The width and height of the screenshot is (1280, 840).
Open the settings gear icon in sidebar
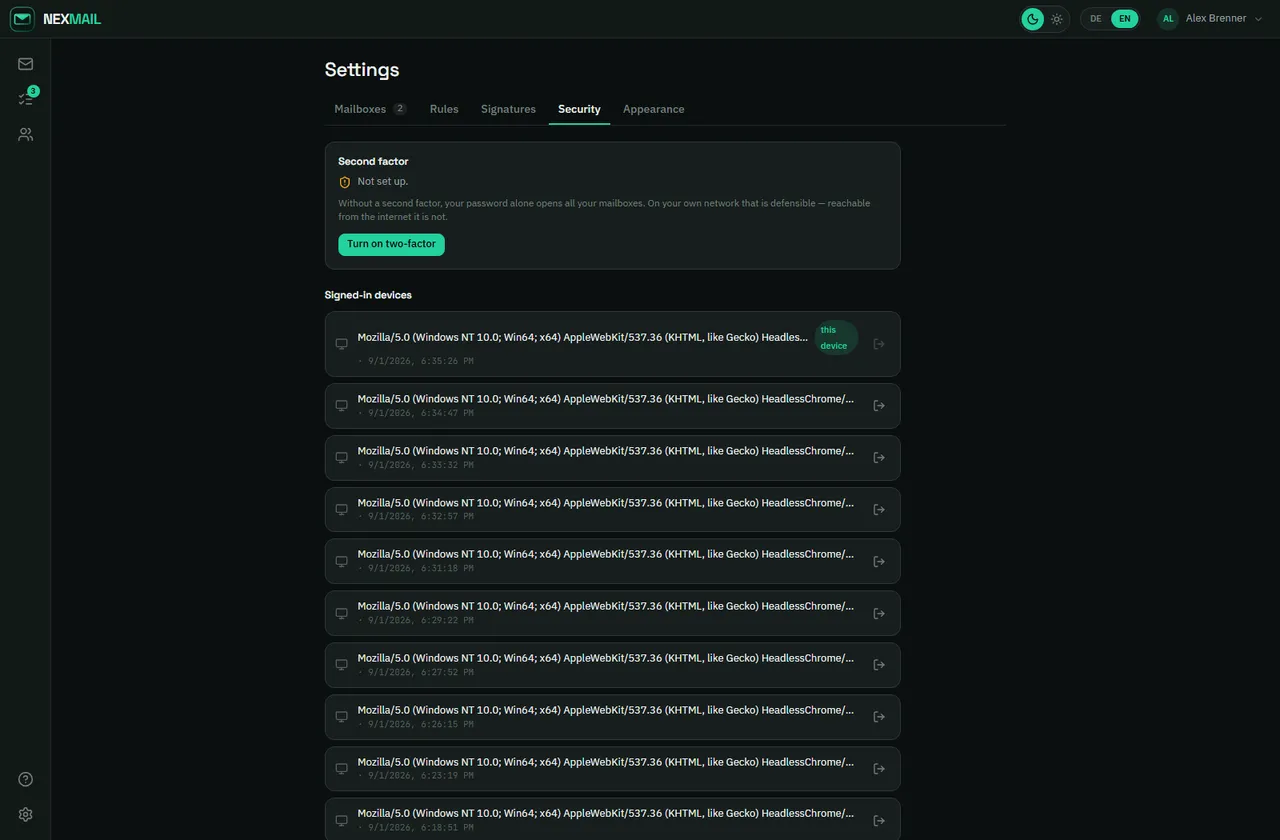tap(26, 814)
